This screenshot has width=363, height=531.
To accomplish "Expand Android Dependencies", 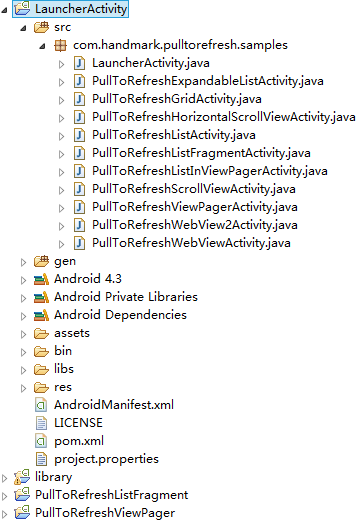I will [23, 316].
